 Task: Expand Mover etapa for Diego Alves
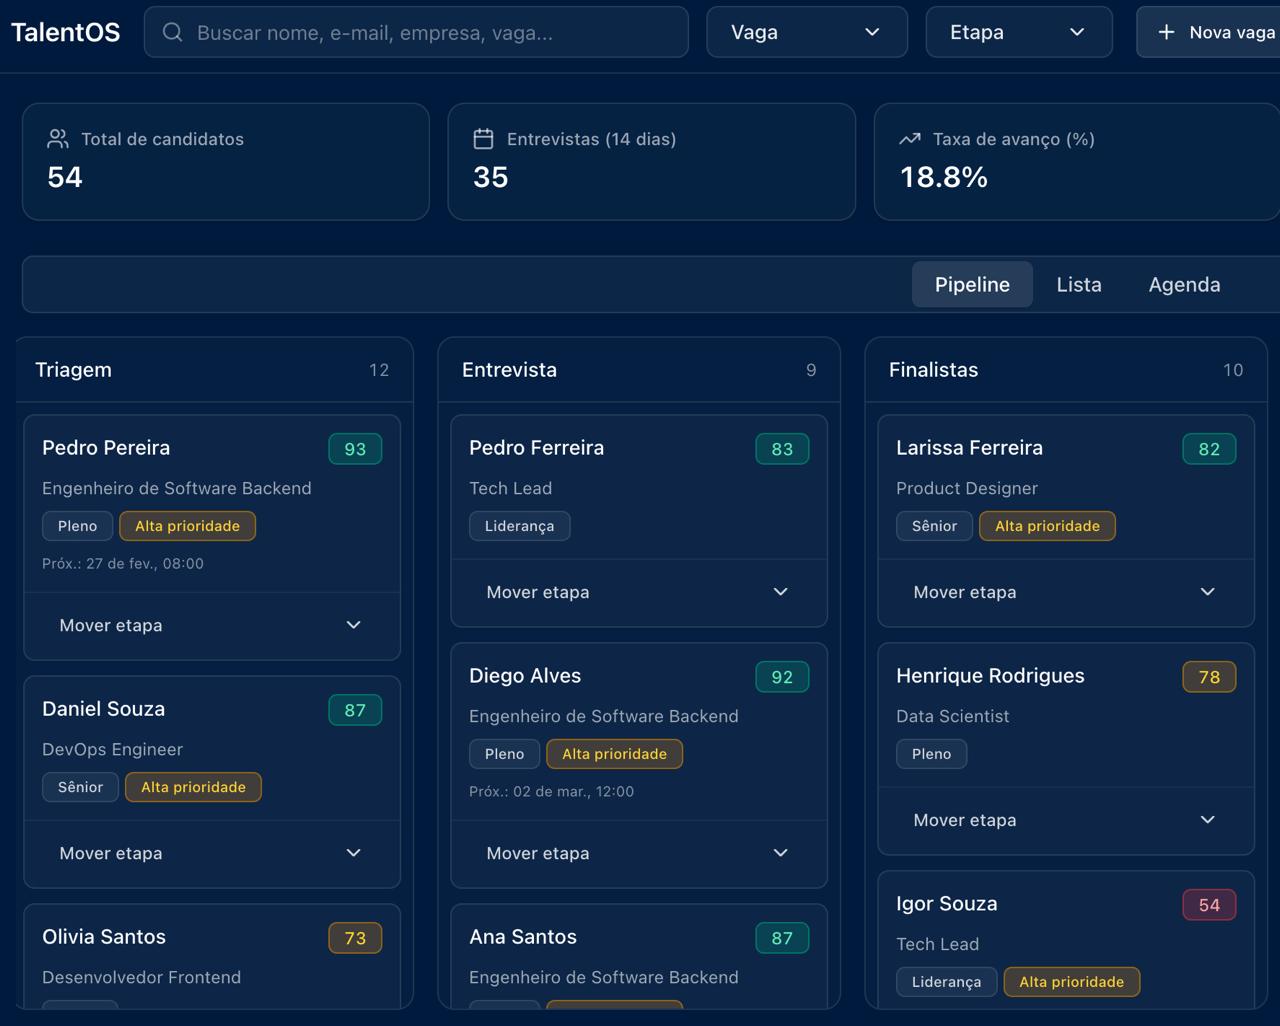[x=638, y=853]
